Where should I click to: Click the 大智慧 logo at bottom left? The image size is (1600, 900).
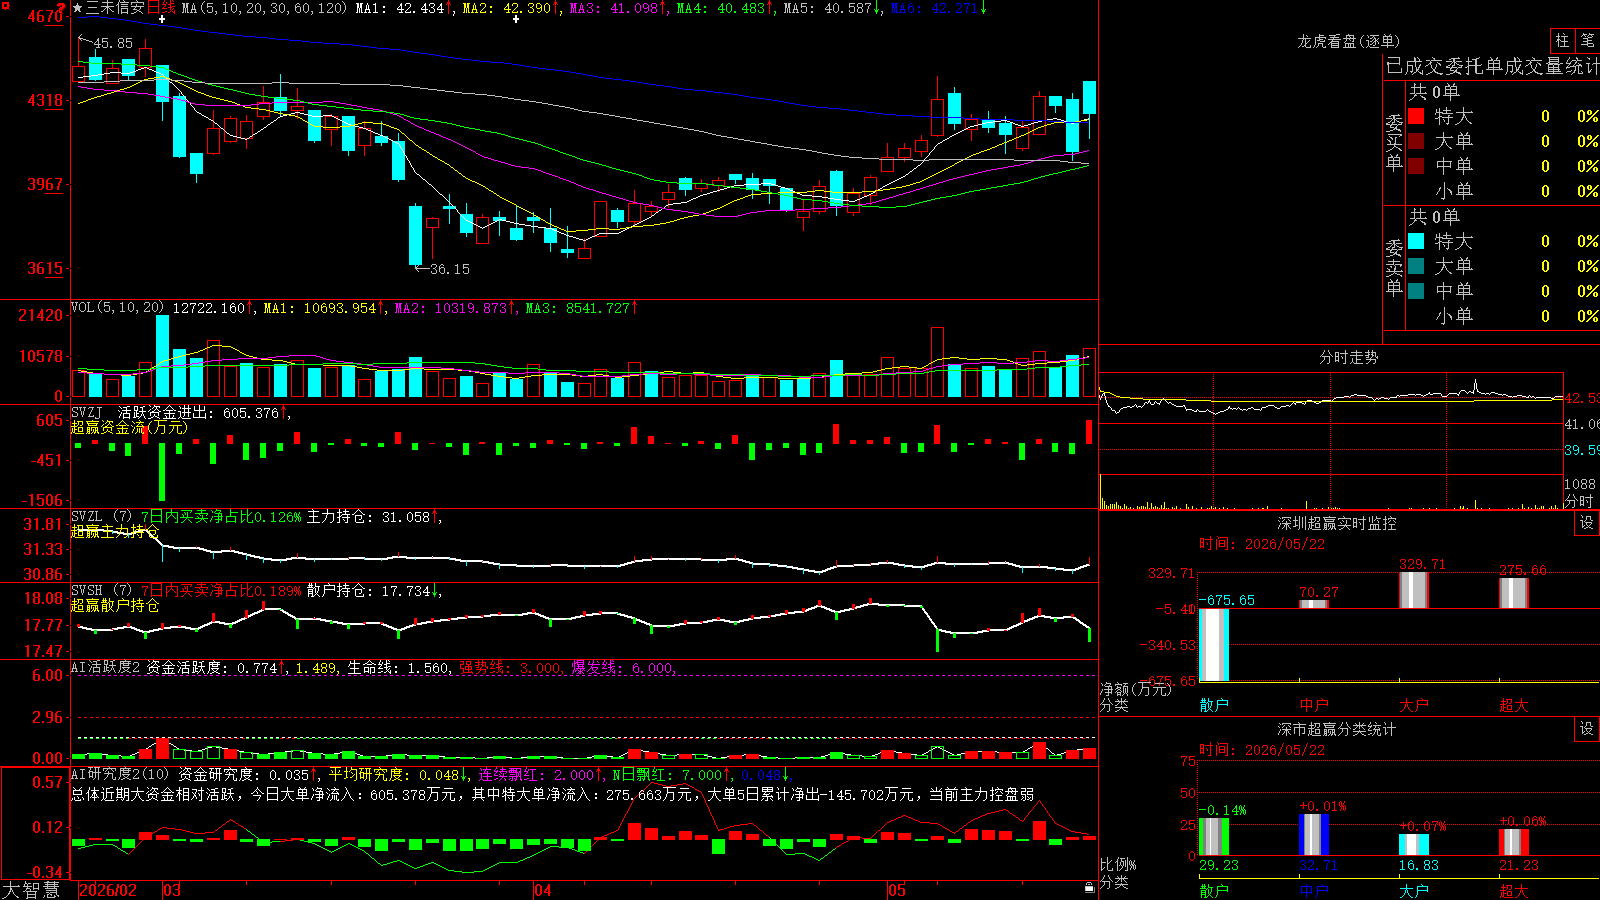31,890
